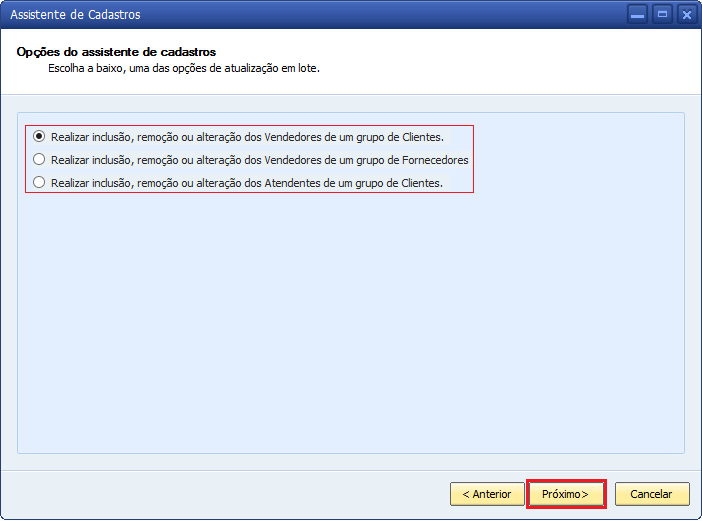The height and width of the screenshot is (521, 702).
Task: Cancel the Assistente de Cadastros wizard
Action: point(652,494)
